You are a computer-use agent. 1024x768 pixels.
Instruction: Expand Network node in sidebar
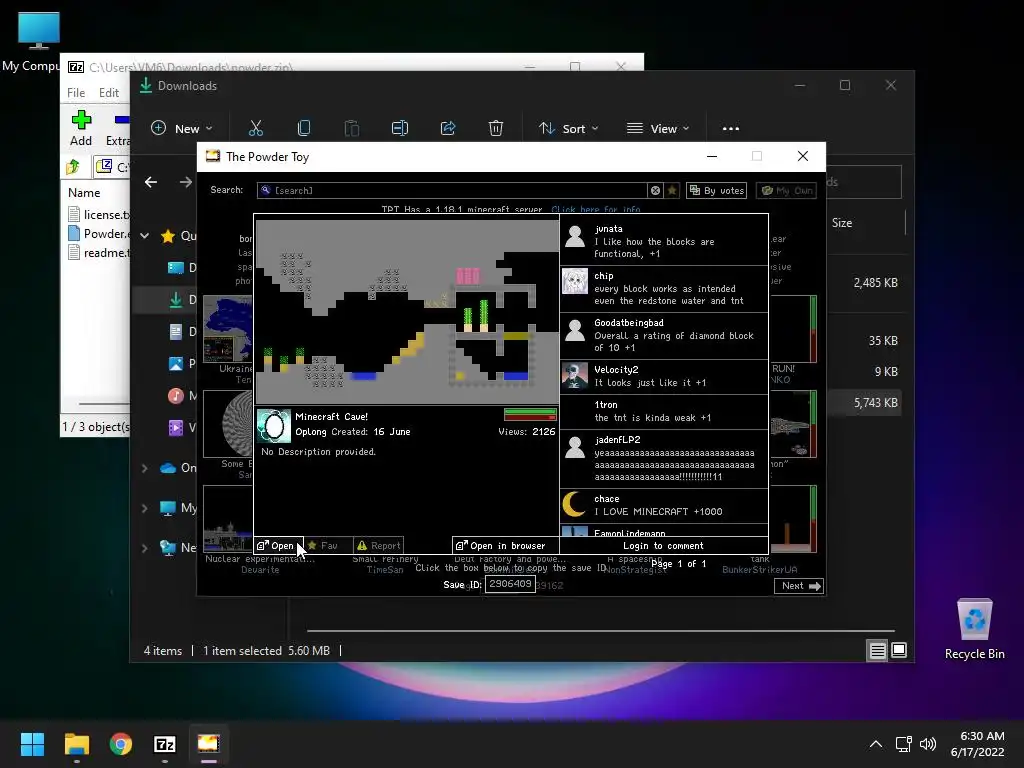(145, 547)
